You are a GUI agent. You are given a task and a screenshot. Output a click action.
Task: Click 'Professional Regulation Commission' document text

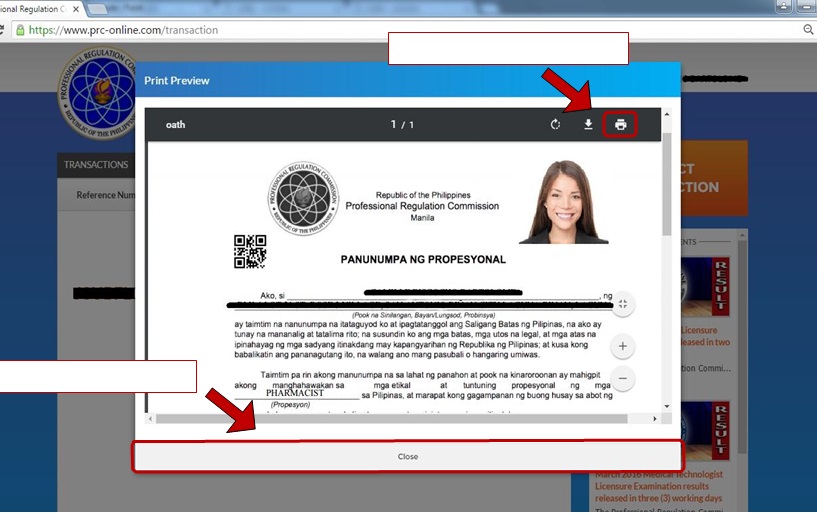422,206
